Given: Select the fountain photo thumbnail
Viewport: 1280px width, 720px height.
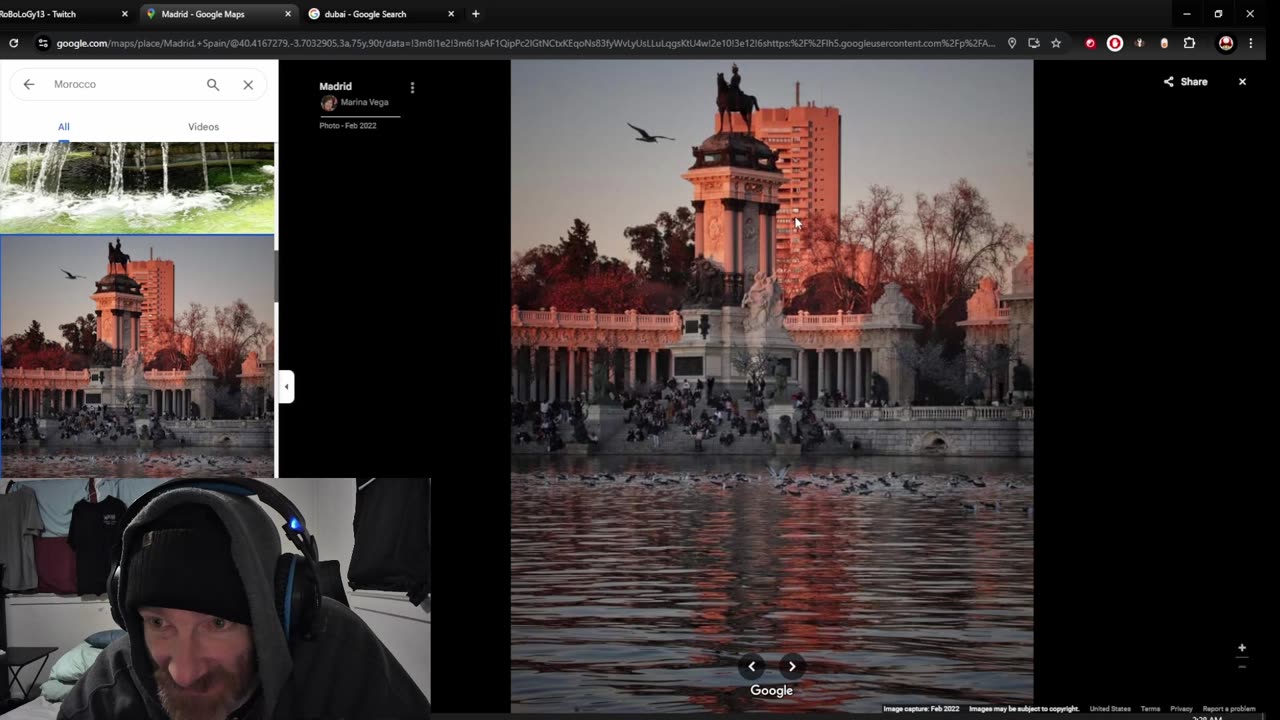Looking at the screenshot, I should pyautogui.click(x=137, y=187).
